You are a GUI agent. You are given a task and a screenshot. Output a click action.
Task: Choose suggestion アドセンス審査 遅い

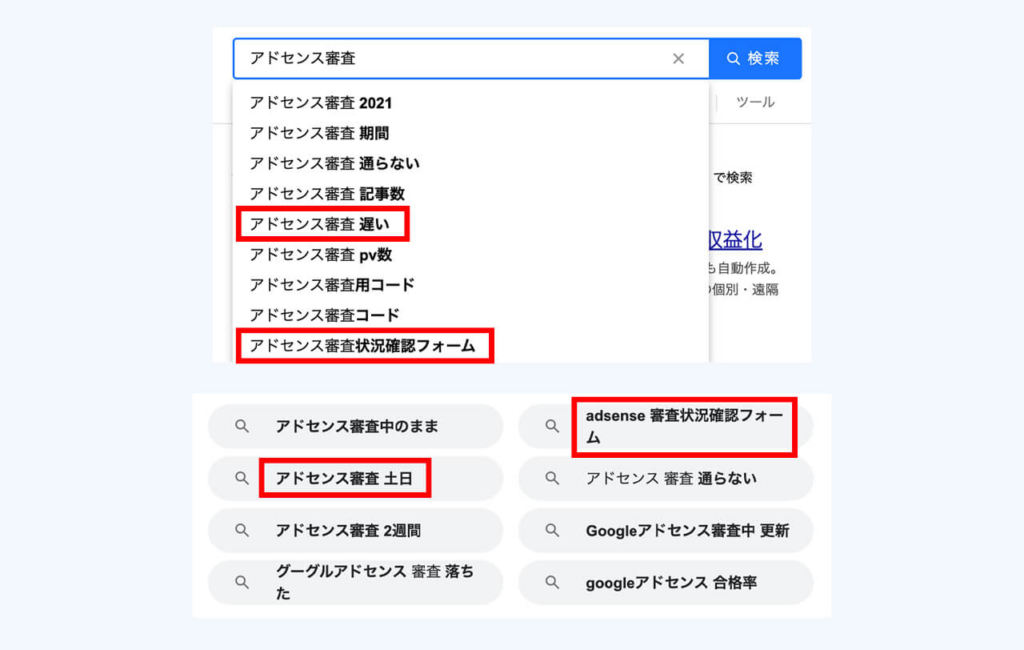(x=470, y=224)
